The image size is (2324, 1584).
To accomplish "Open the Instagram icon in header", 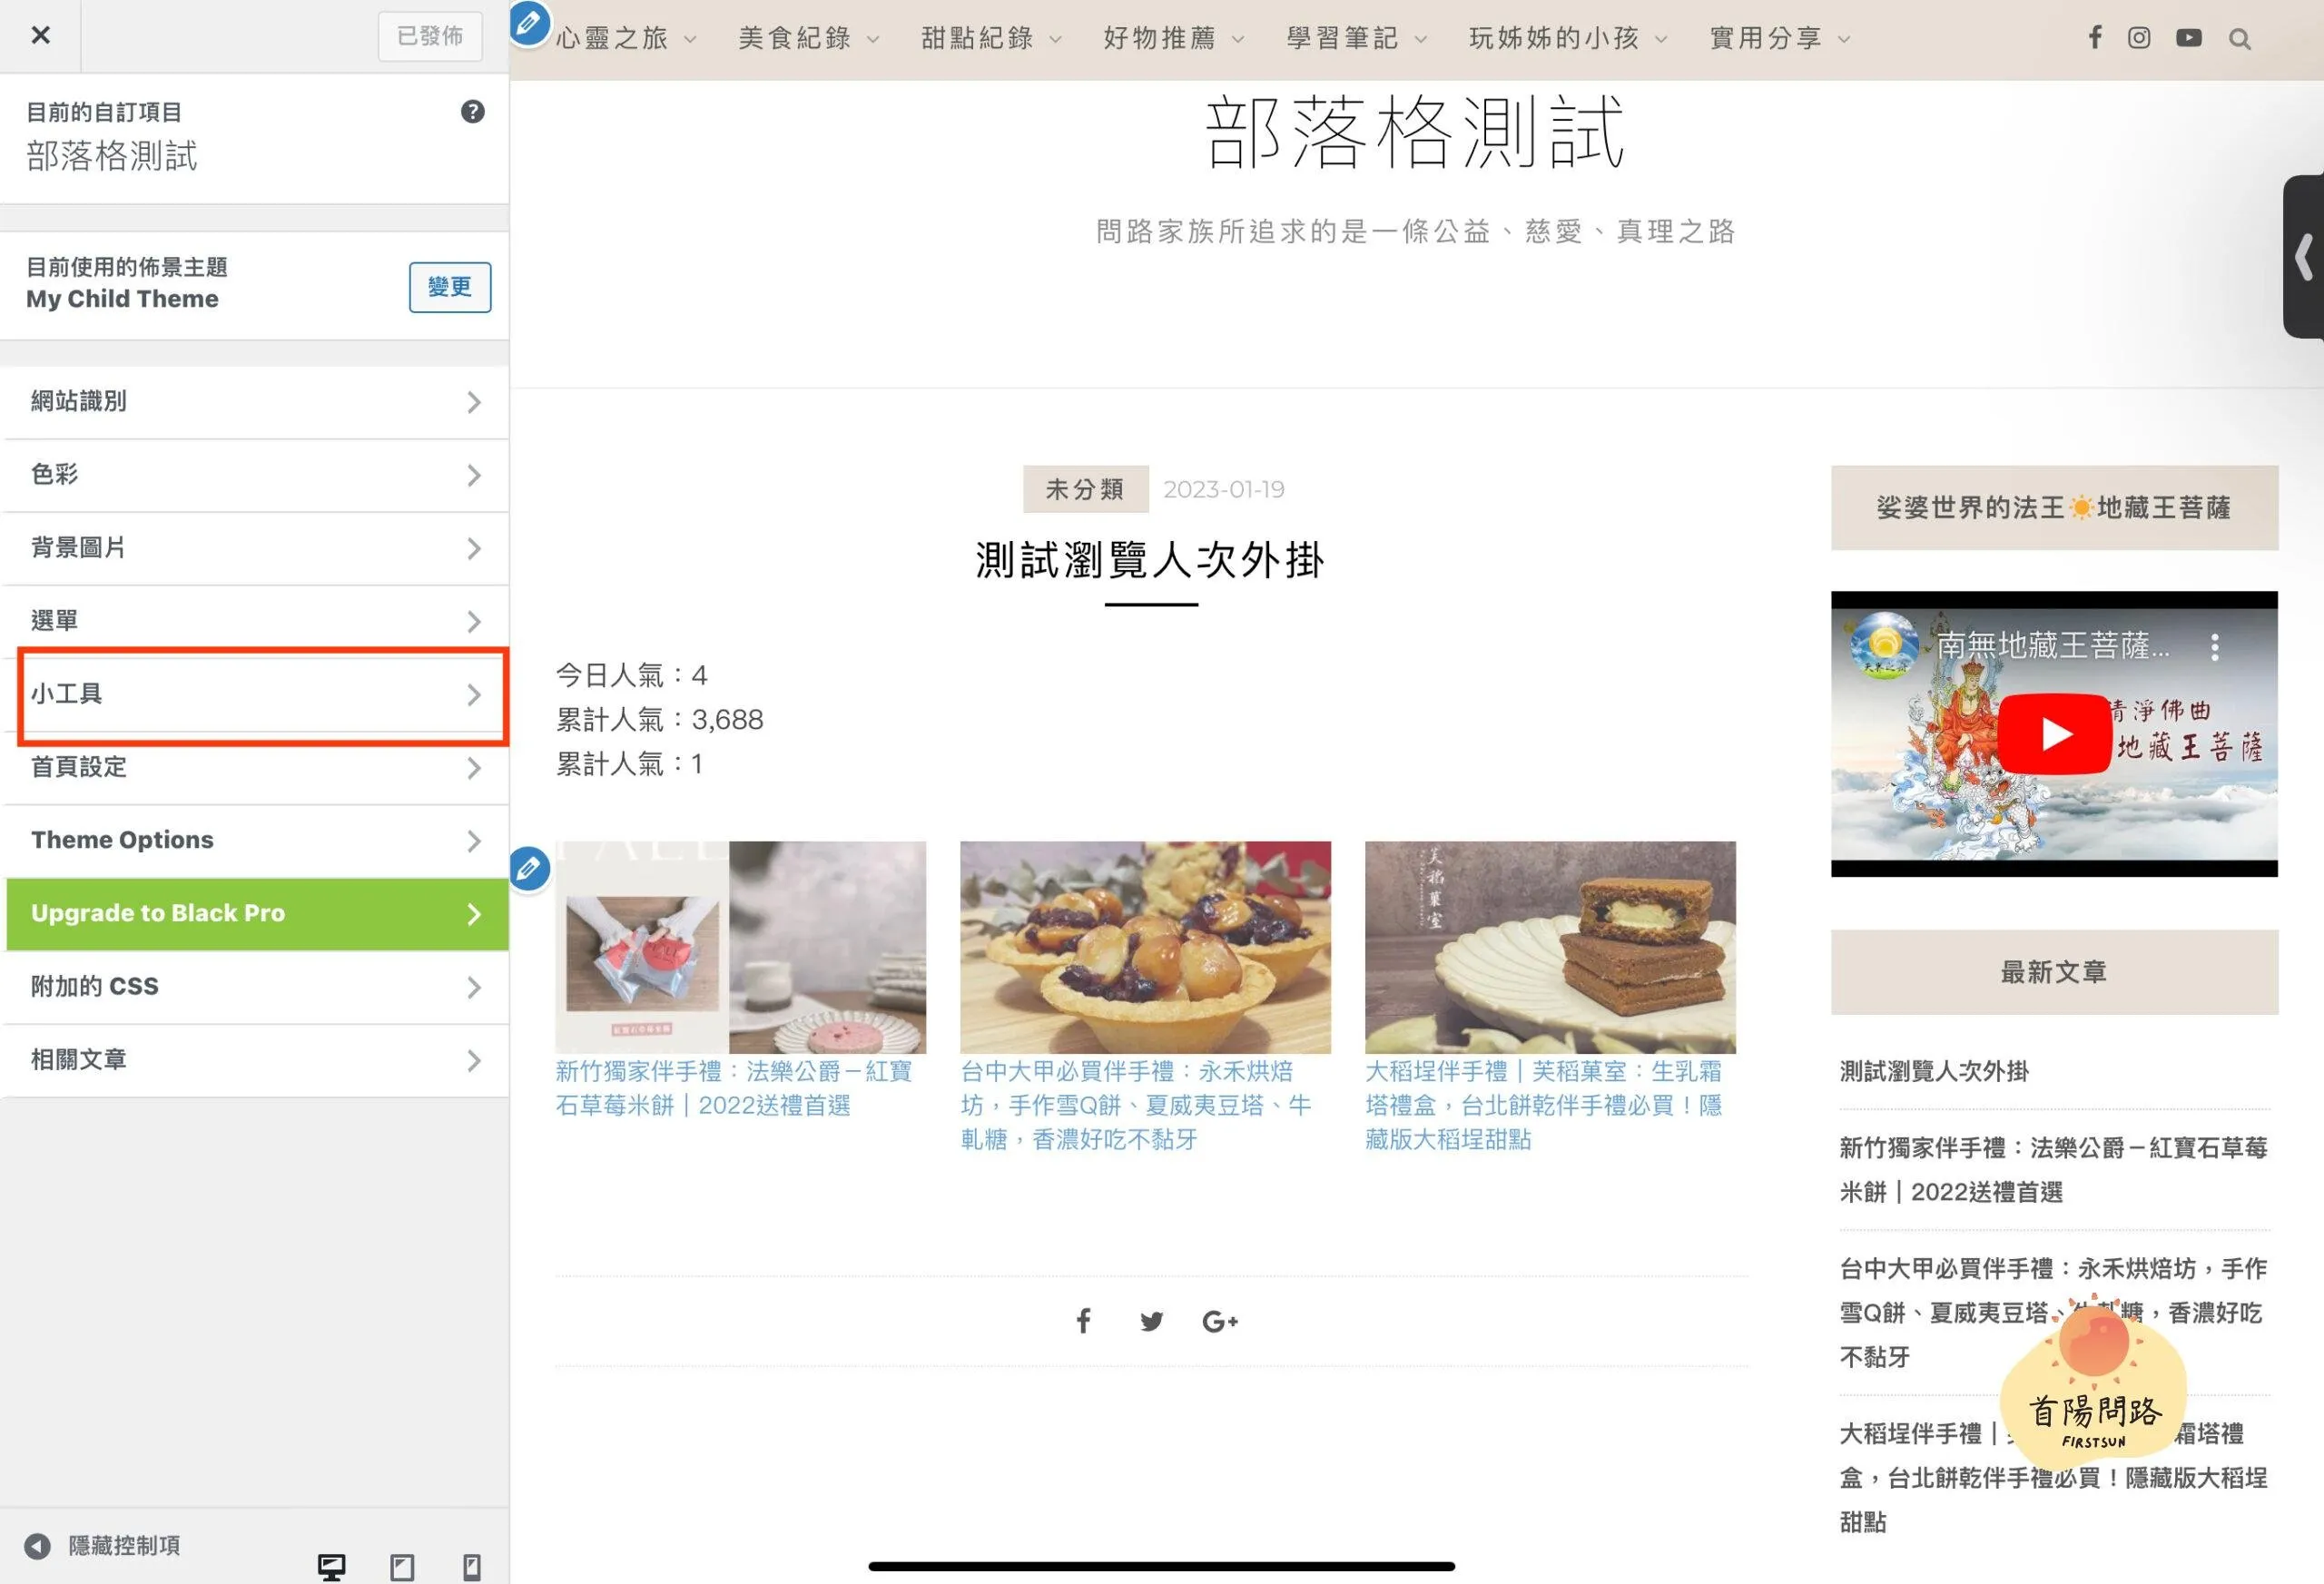I will [x=2138, y=38].
